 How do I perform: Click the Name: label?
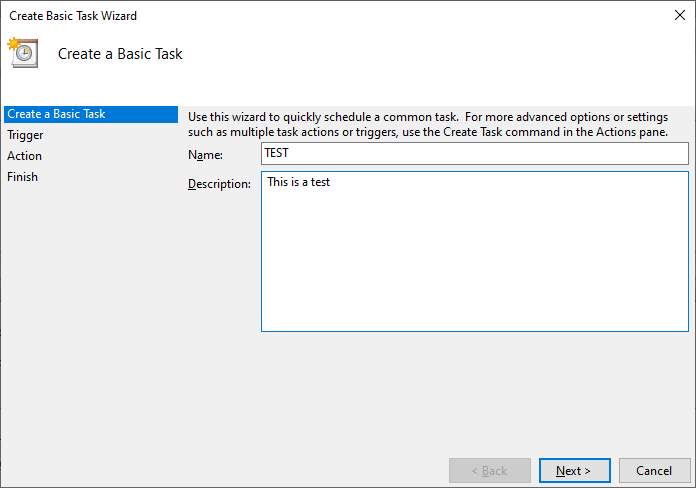pos(205,155)
